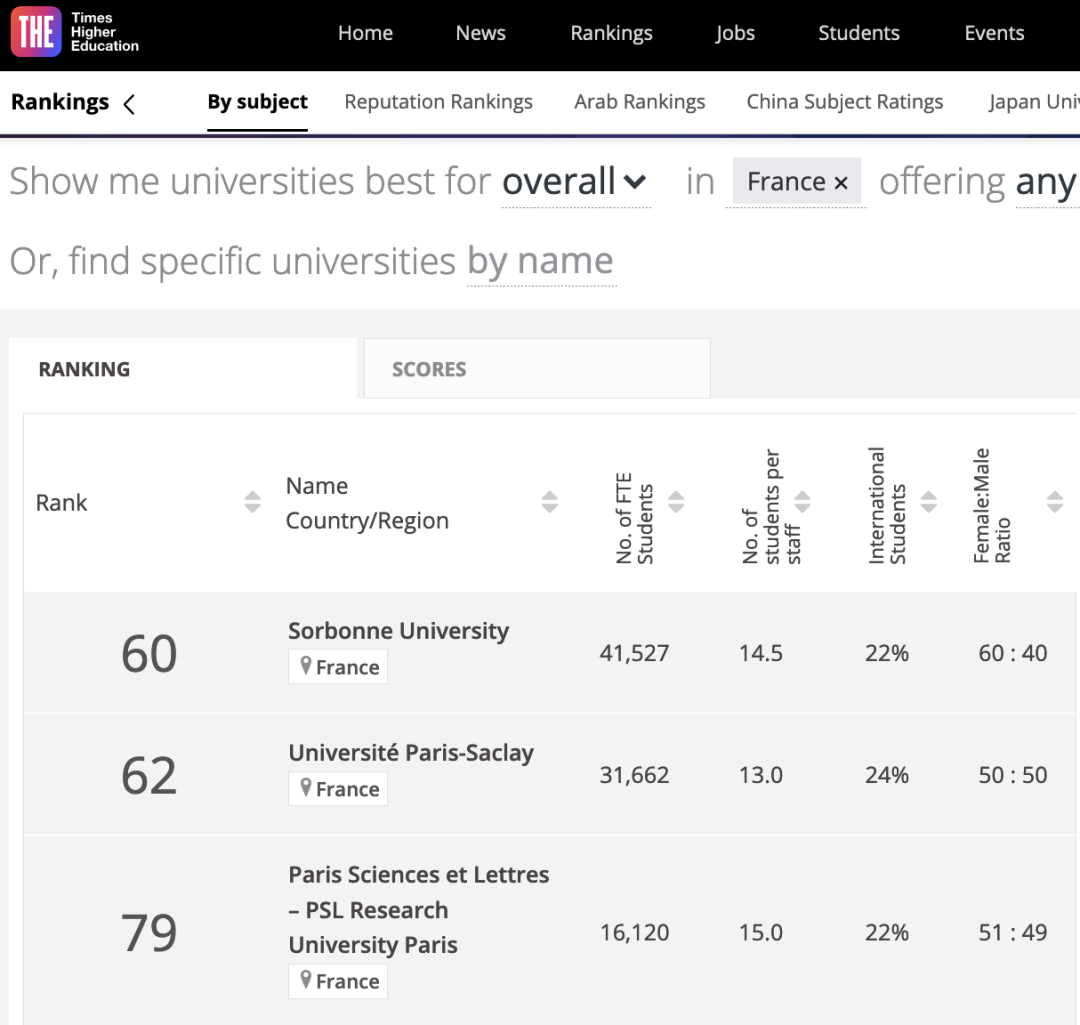Switch to China Subject Ratings tab
Viewport: 1080px width, 1025px height.
[845, 102]
